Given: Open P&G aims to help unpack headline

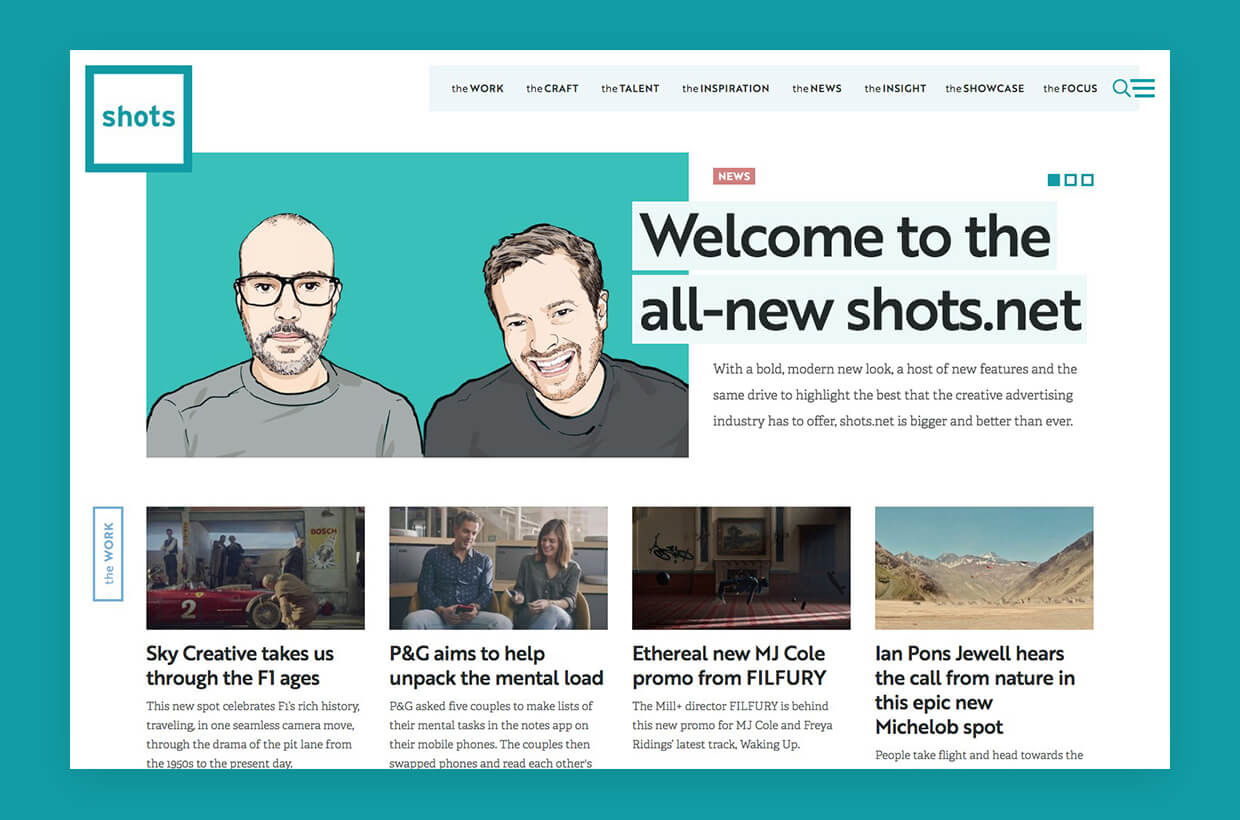Looking at the screenshot, I should [x=496, y=666].
